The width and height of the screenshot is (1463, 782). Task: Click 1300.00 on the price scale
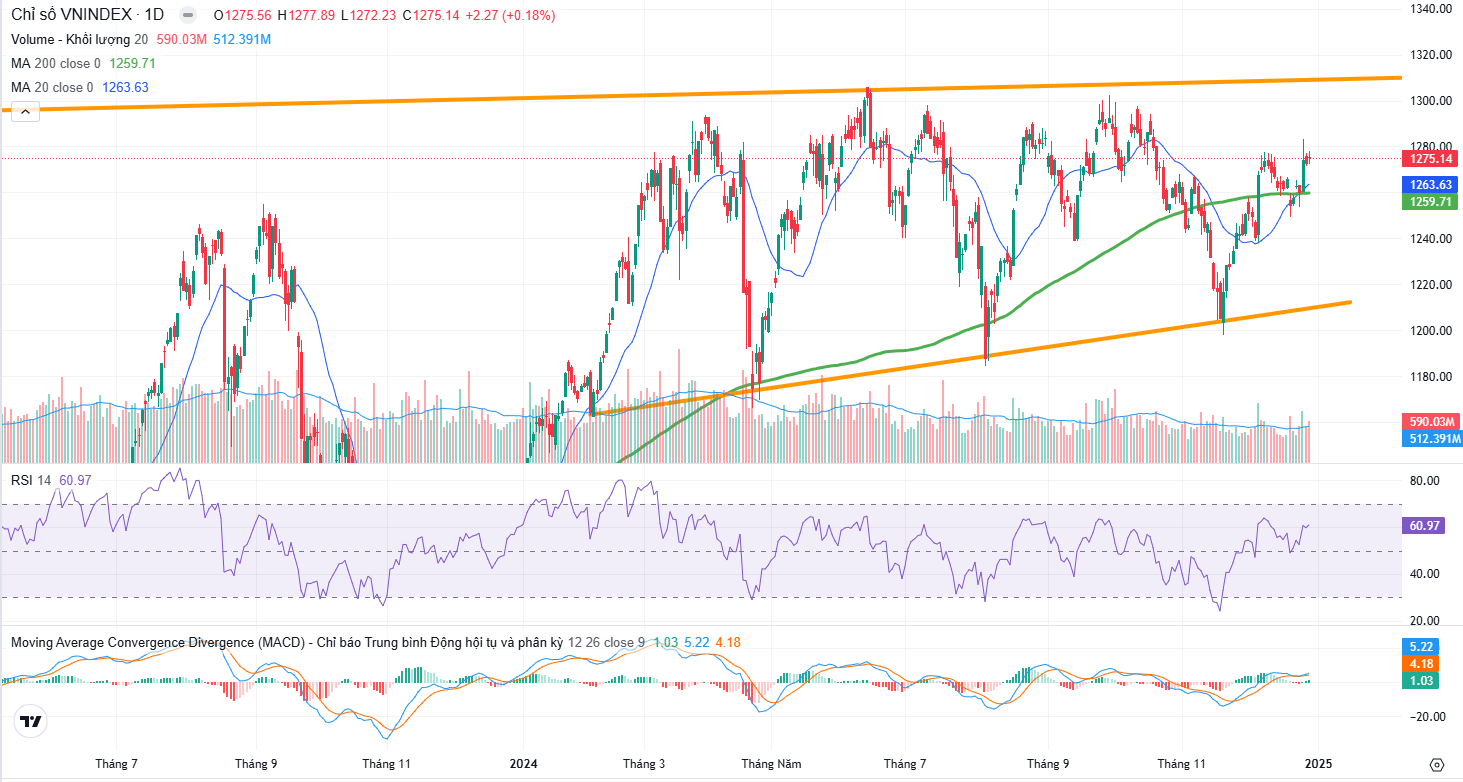(1431, 101)
